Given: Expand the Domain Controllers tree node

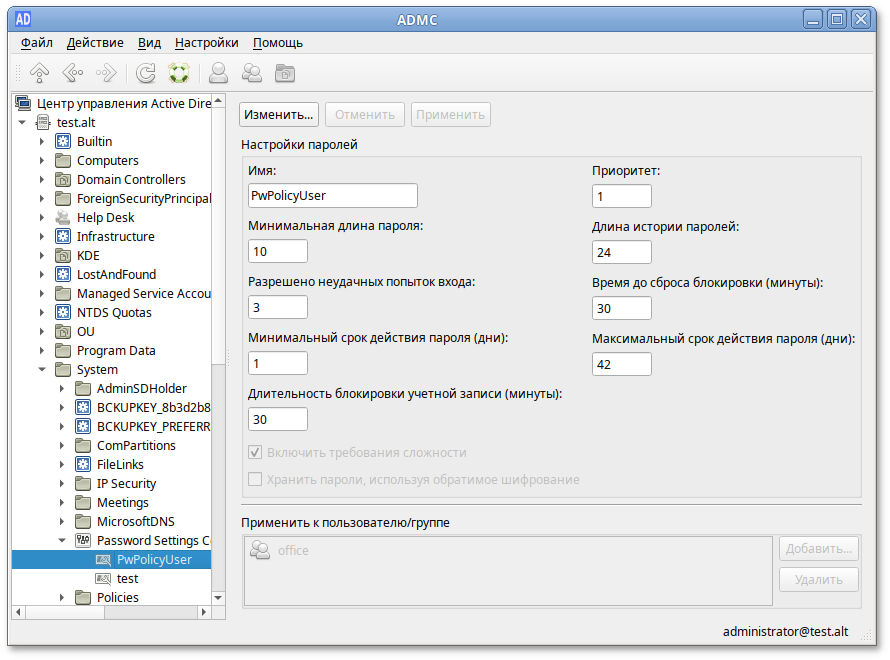Looking at the screenshot, I should click(x=42, y=180).
